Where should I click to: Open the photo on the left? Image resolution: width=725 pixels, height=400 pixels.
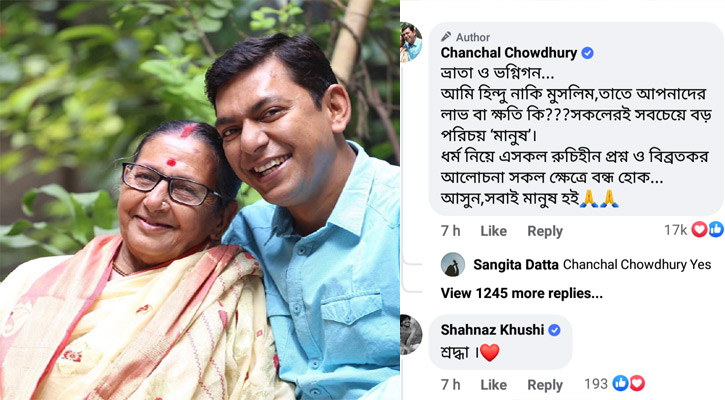click(x=200, y=200)
